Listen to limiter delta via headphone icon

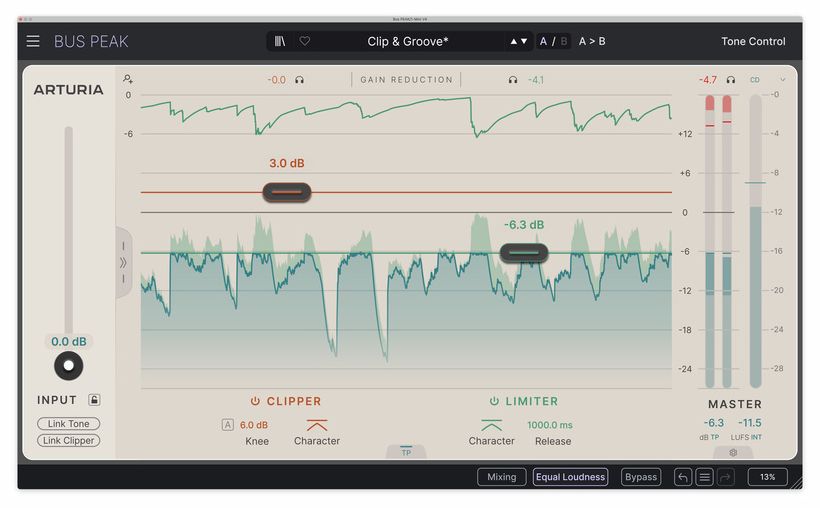pos(513,80)
